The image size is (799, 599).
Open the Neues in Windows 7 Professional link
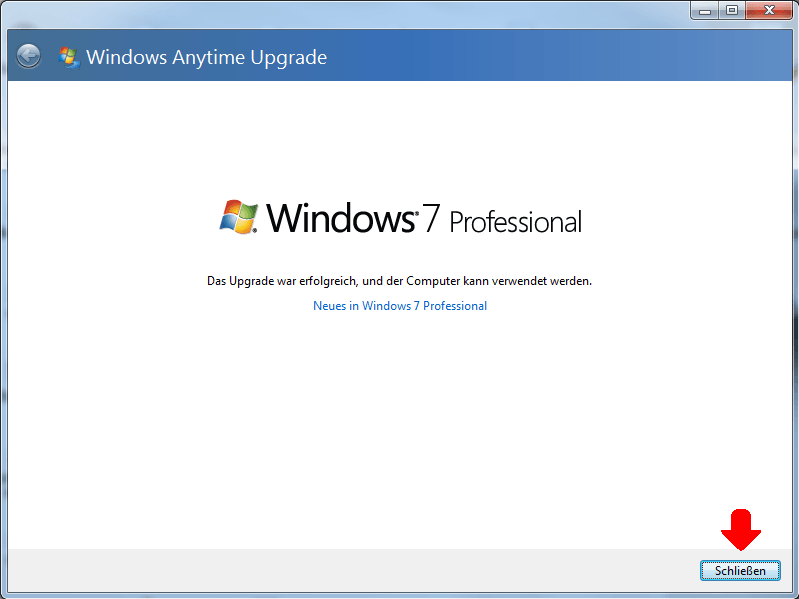(400, 306)
